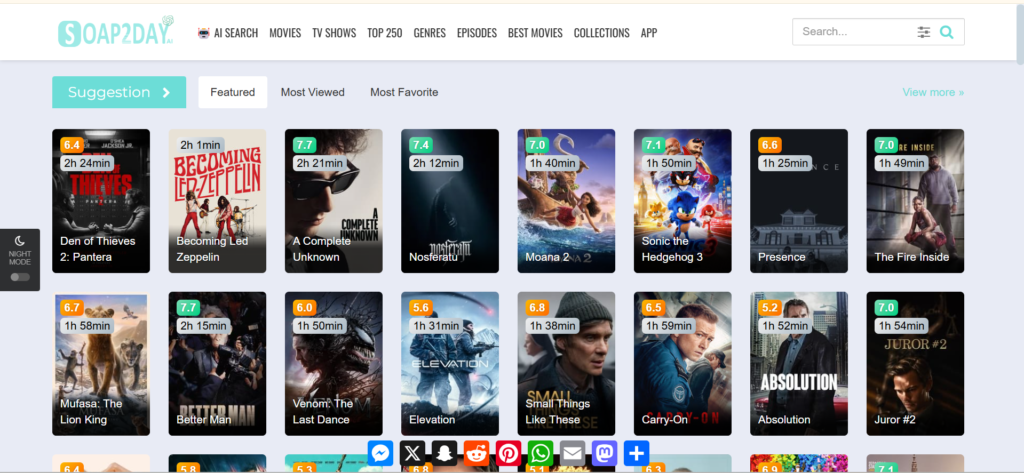Click the View more link
The width and height of the screenshot is (1024, 473).
click(933, 92)
